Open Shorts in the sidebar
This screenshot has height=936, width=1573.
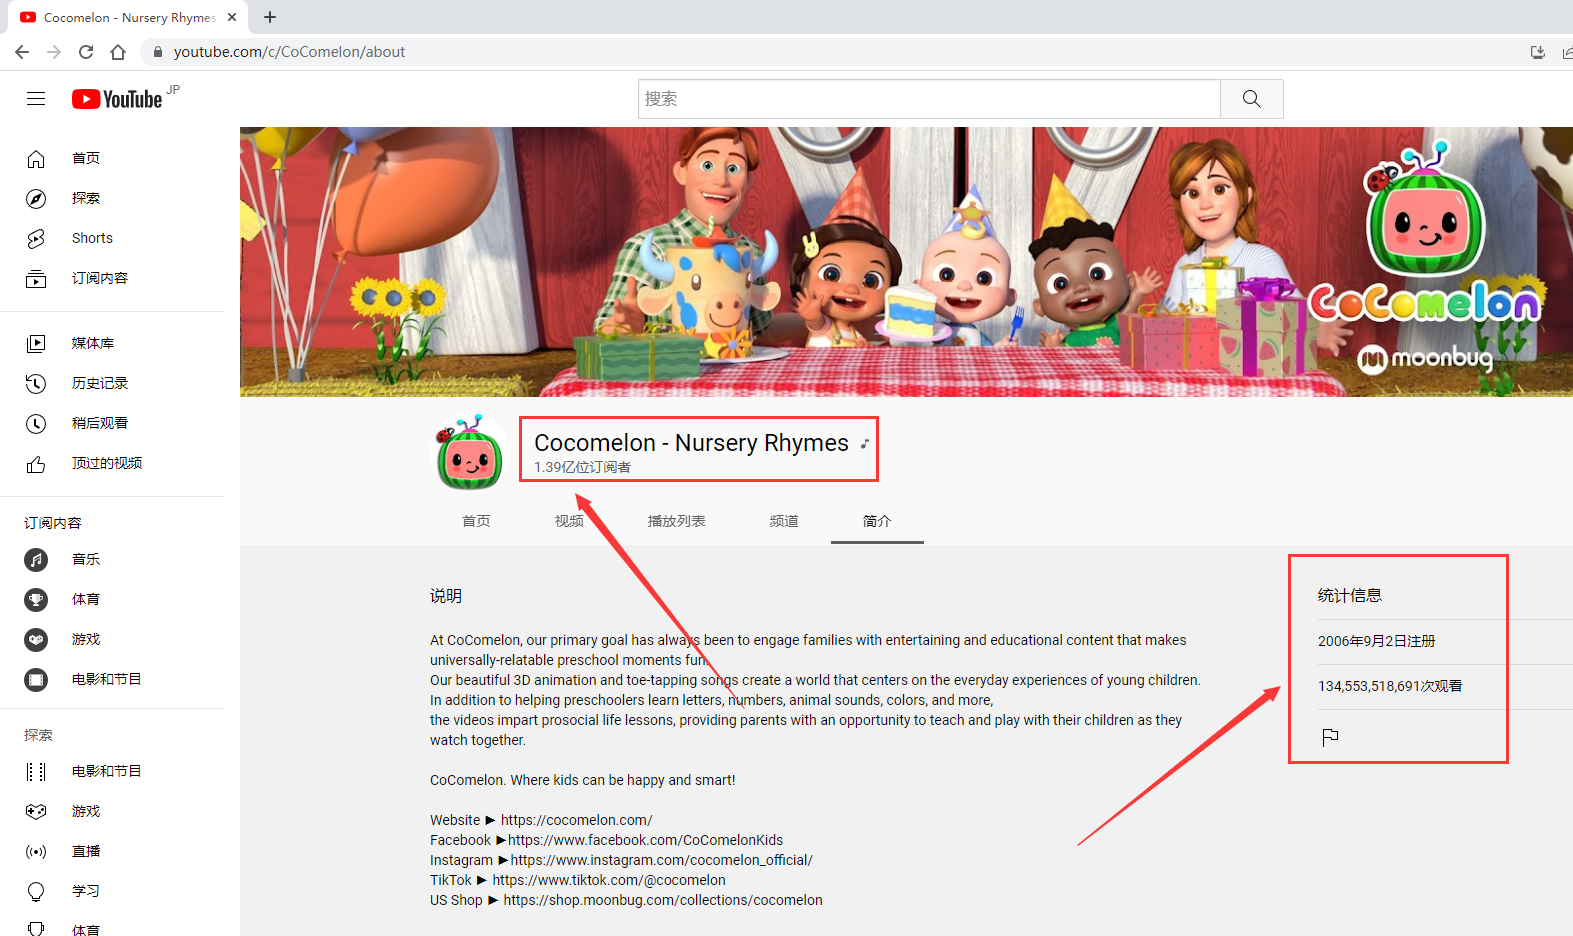tap(92, 238)
